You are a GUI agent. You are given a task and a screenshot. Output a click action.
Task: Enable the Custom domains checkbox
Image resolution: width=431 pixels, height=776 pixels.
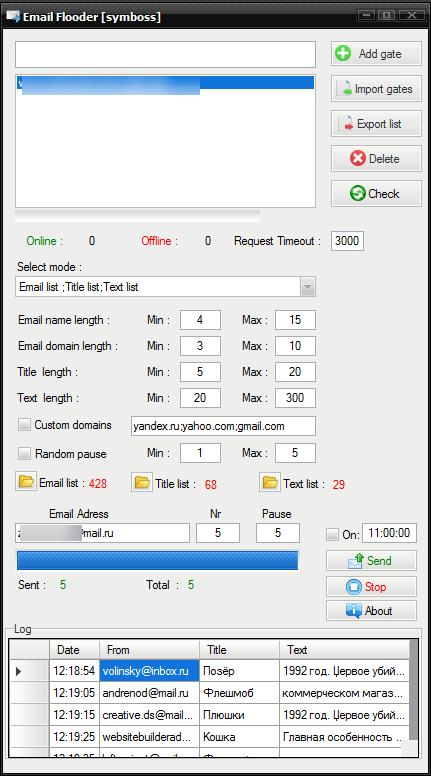click(x=24, y=425)
